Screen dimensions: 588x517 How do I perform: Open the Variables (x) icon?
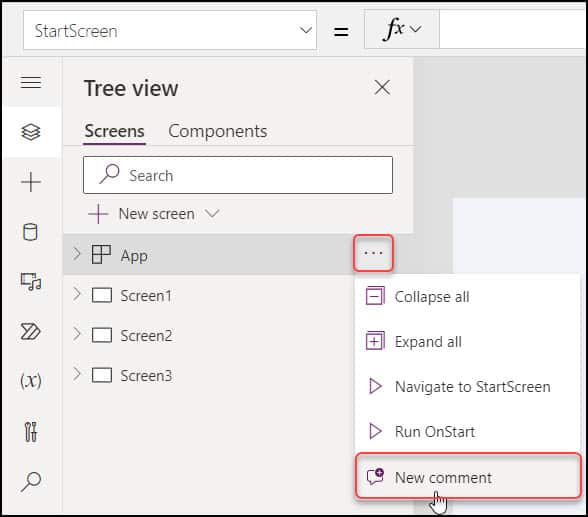31,381
